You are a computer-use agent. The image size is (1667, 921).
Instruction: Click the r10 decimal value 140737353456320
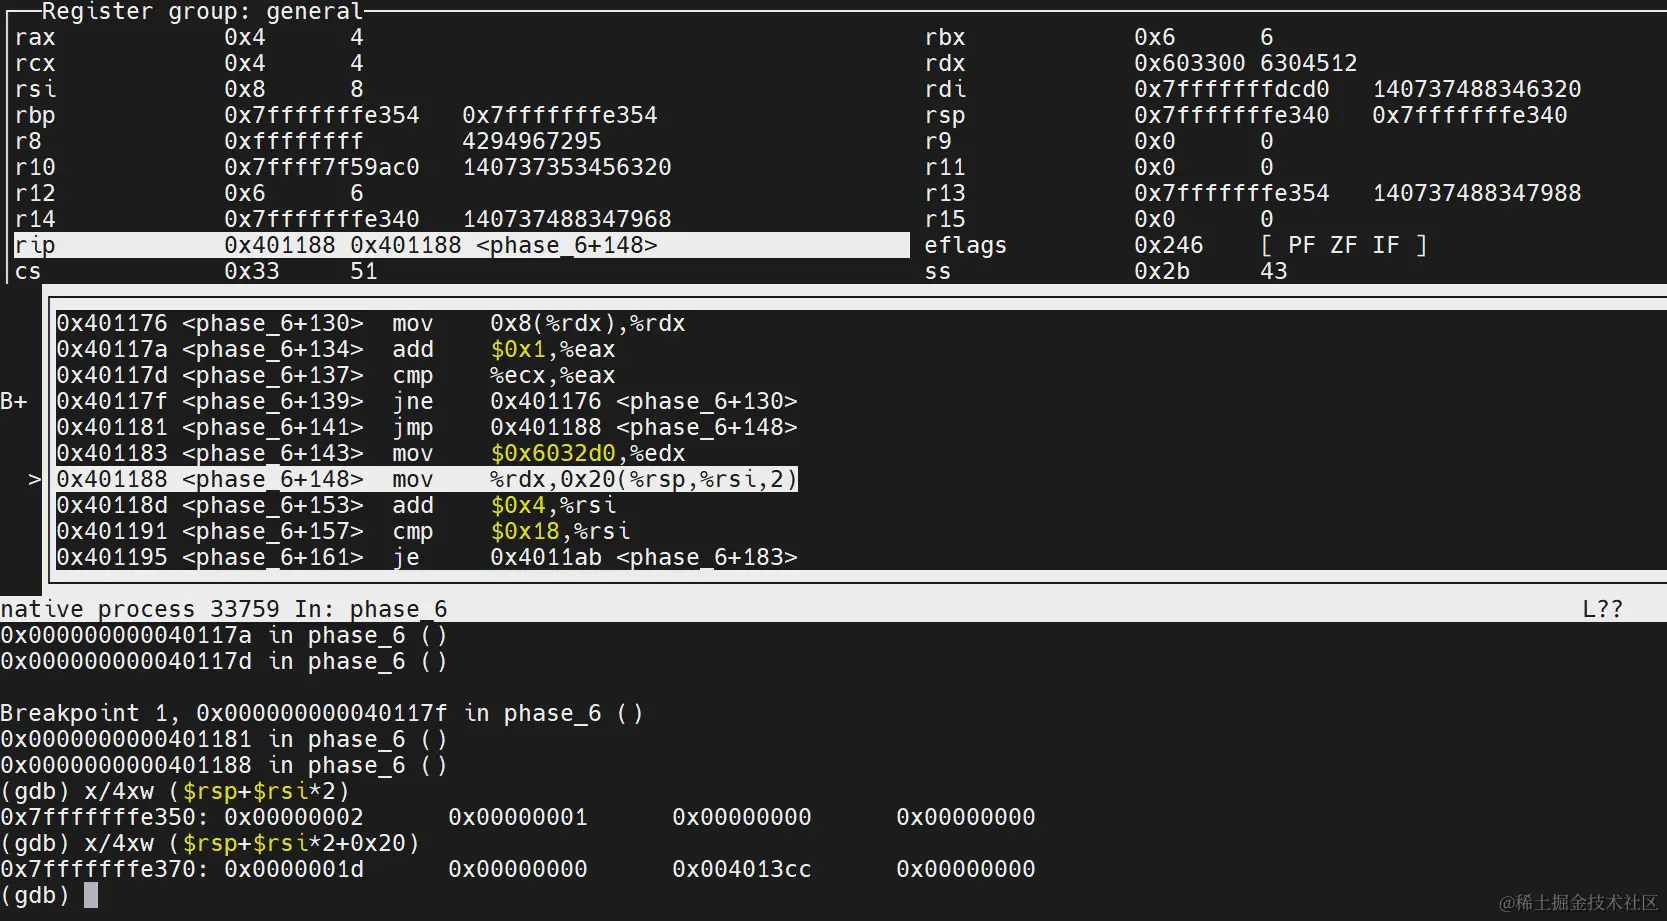(x=567, y=168)
